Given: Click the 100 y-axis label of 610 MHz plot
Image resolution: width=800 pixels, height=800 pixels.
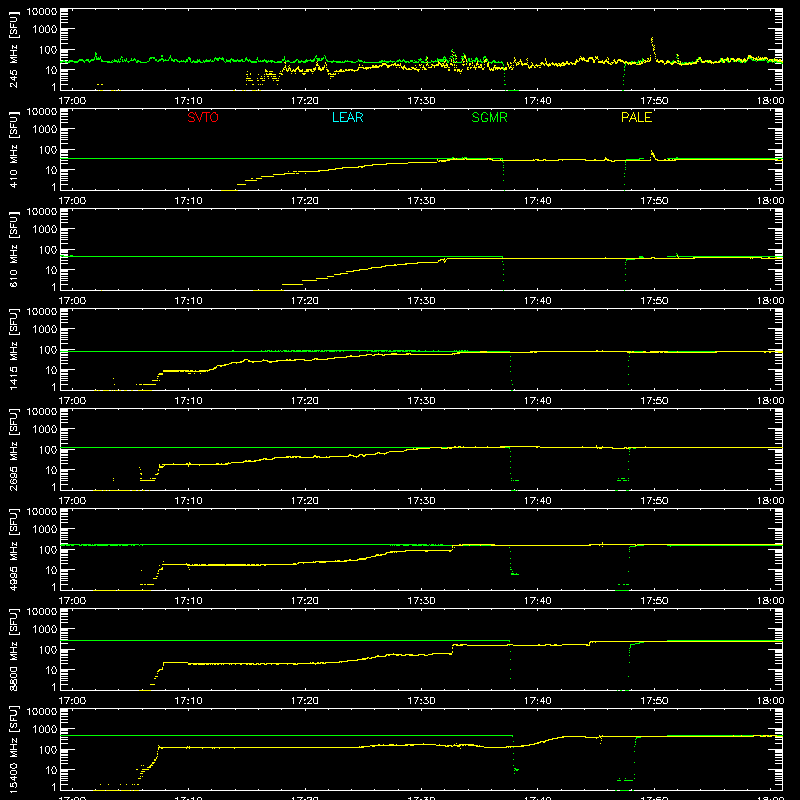Looking at the screenshot, I should coord(47,250).
